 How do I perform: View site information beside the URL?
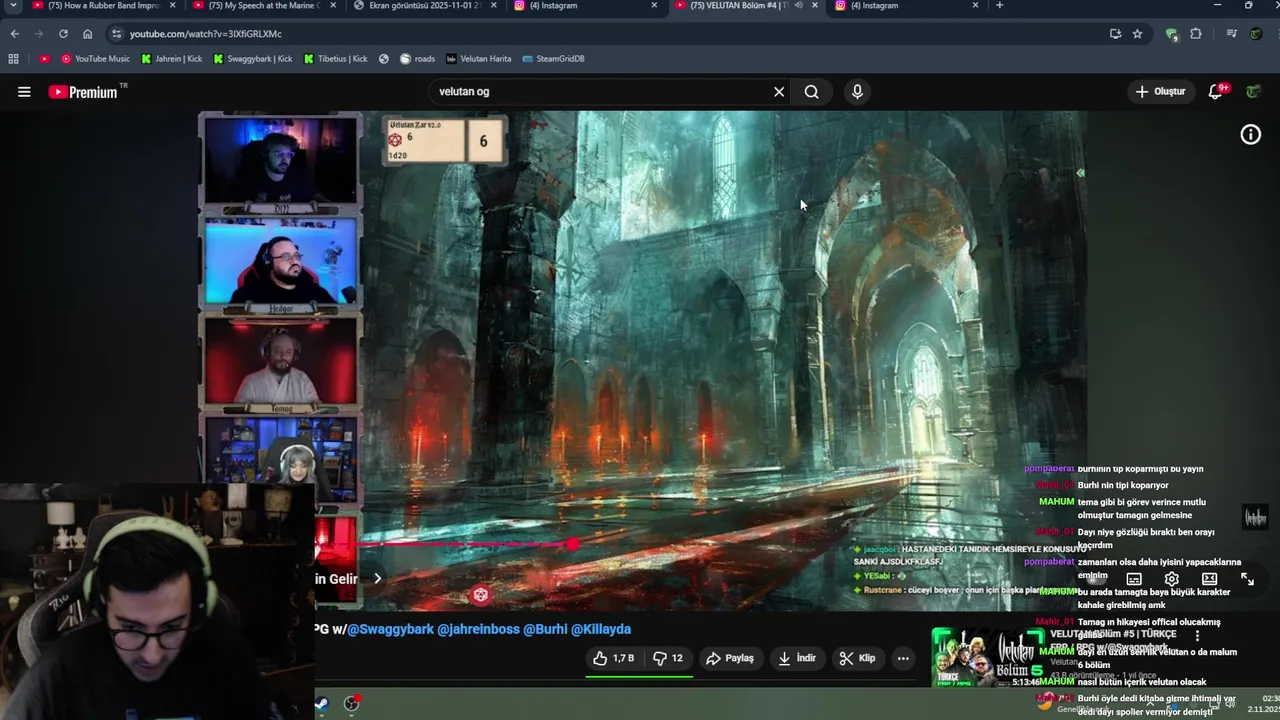(x=116, y=34)
